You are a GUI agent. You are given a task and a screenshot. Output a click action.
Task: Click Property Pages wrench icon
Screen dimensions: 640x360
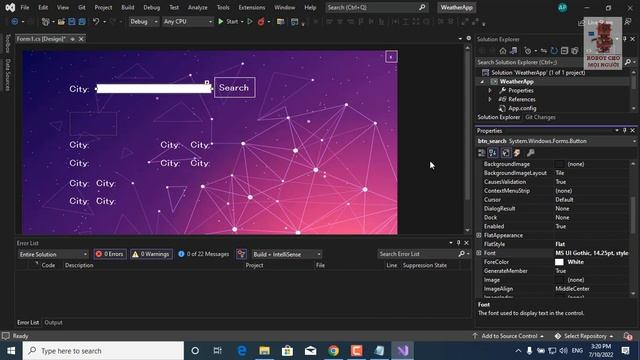(530, 153)
